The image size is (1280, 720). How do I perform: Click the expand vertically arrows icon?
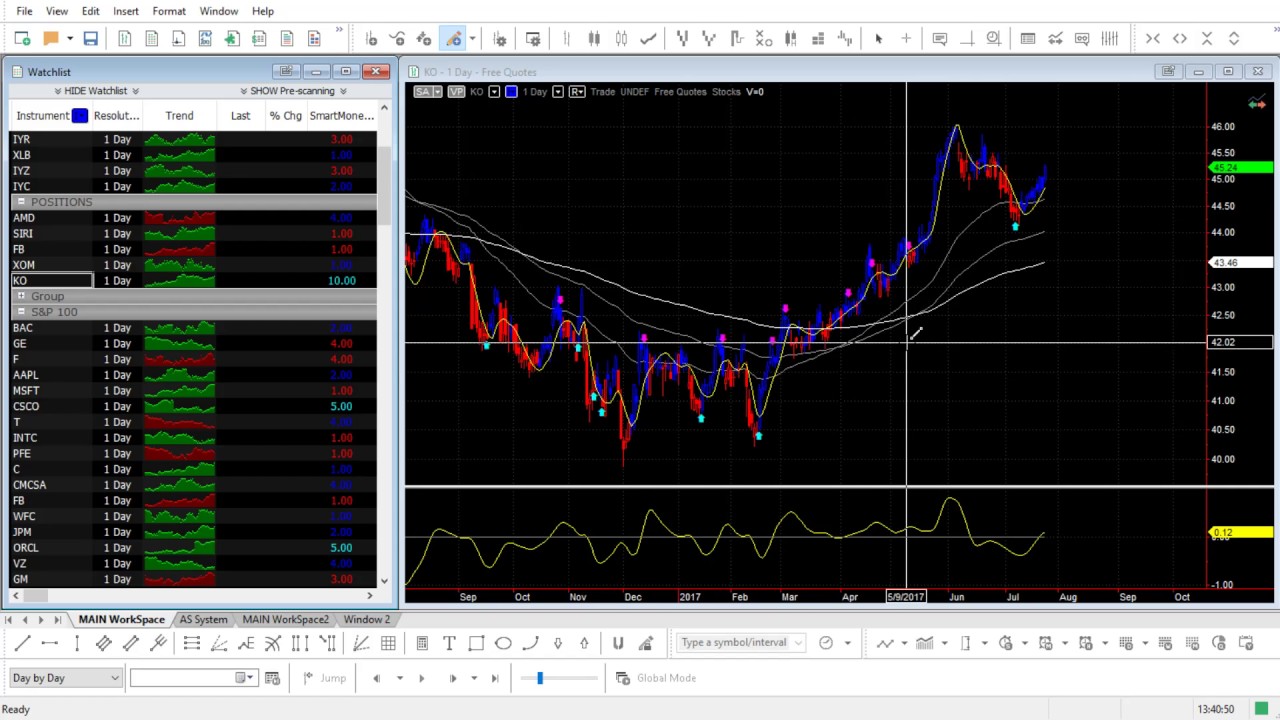[x=1234, y=38]
